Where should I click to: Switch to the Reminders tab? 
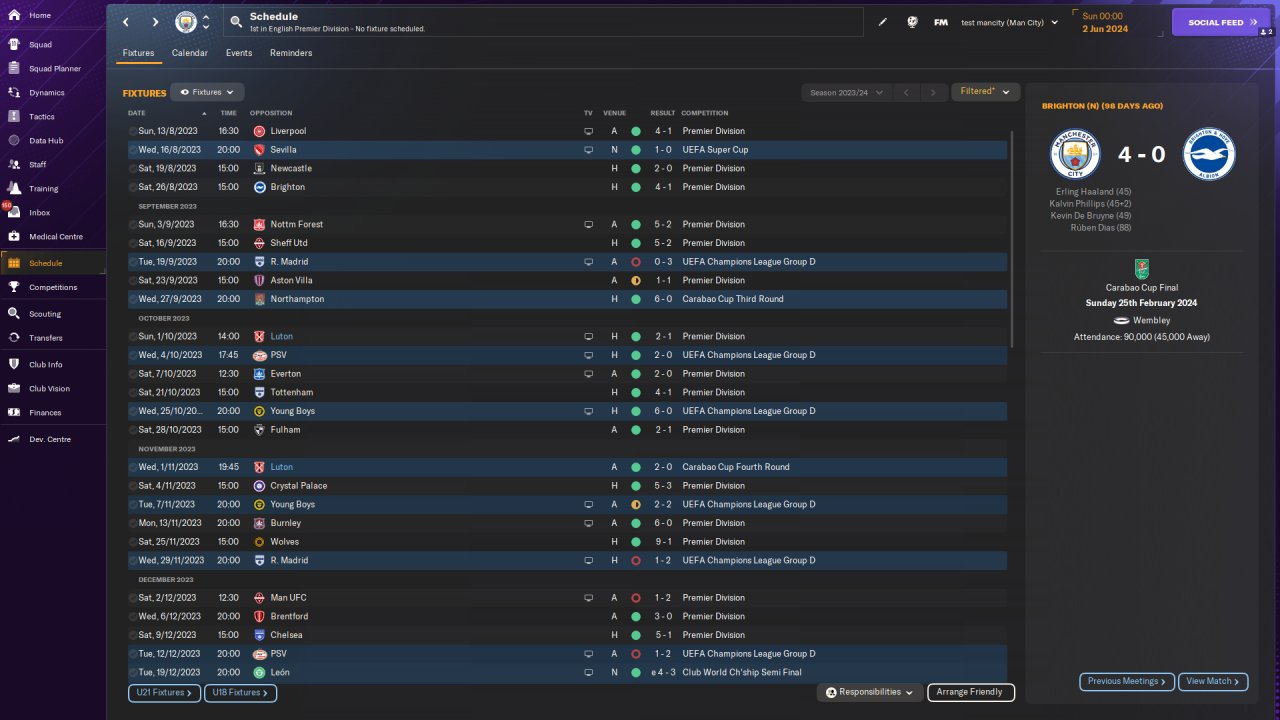291,53
